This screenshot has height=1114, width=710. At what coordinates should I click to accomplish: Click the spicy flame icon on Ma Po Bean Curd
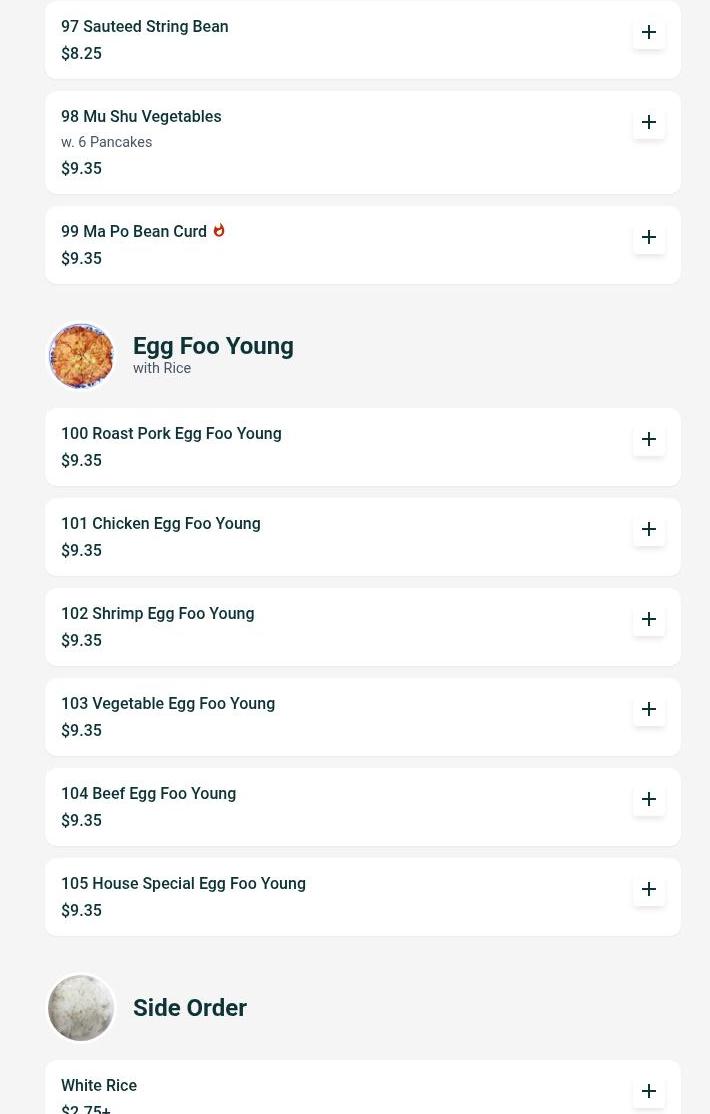pyautogui.click(x=219, y=230)
